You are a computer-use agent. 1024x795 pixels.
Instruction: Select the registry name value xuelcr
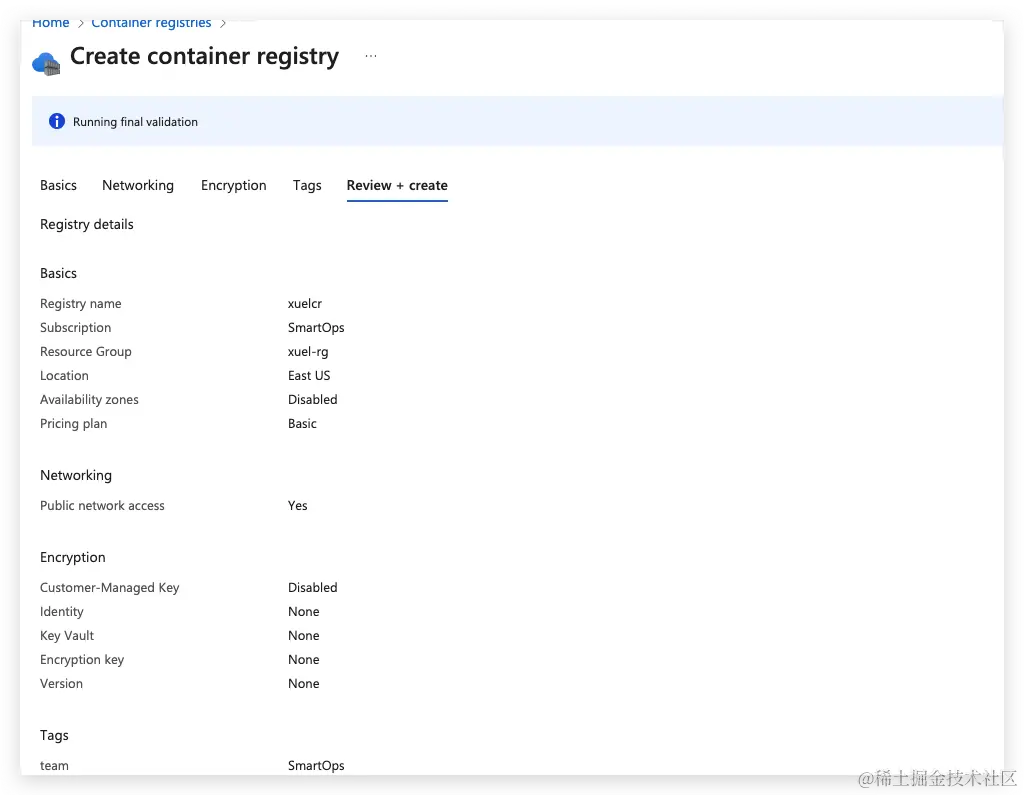pos(305,303)
